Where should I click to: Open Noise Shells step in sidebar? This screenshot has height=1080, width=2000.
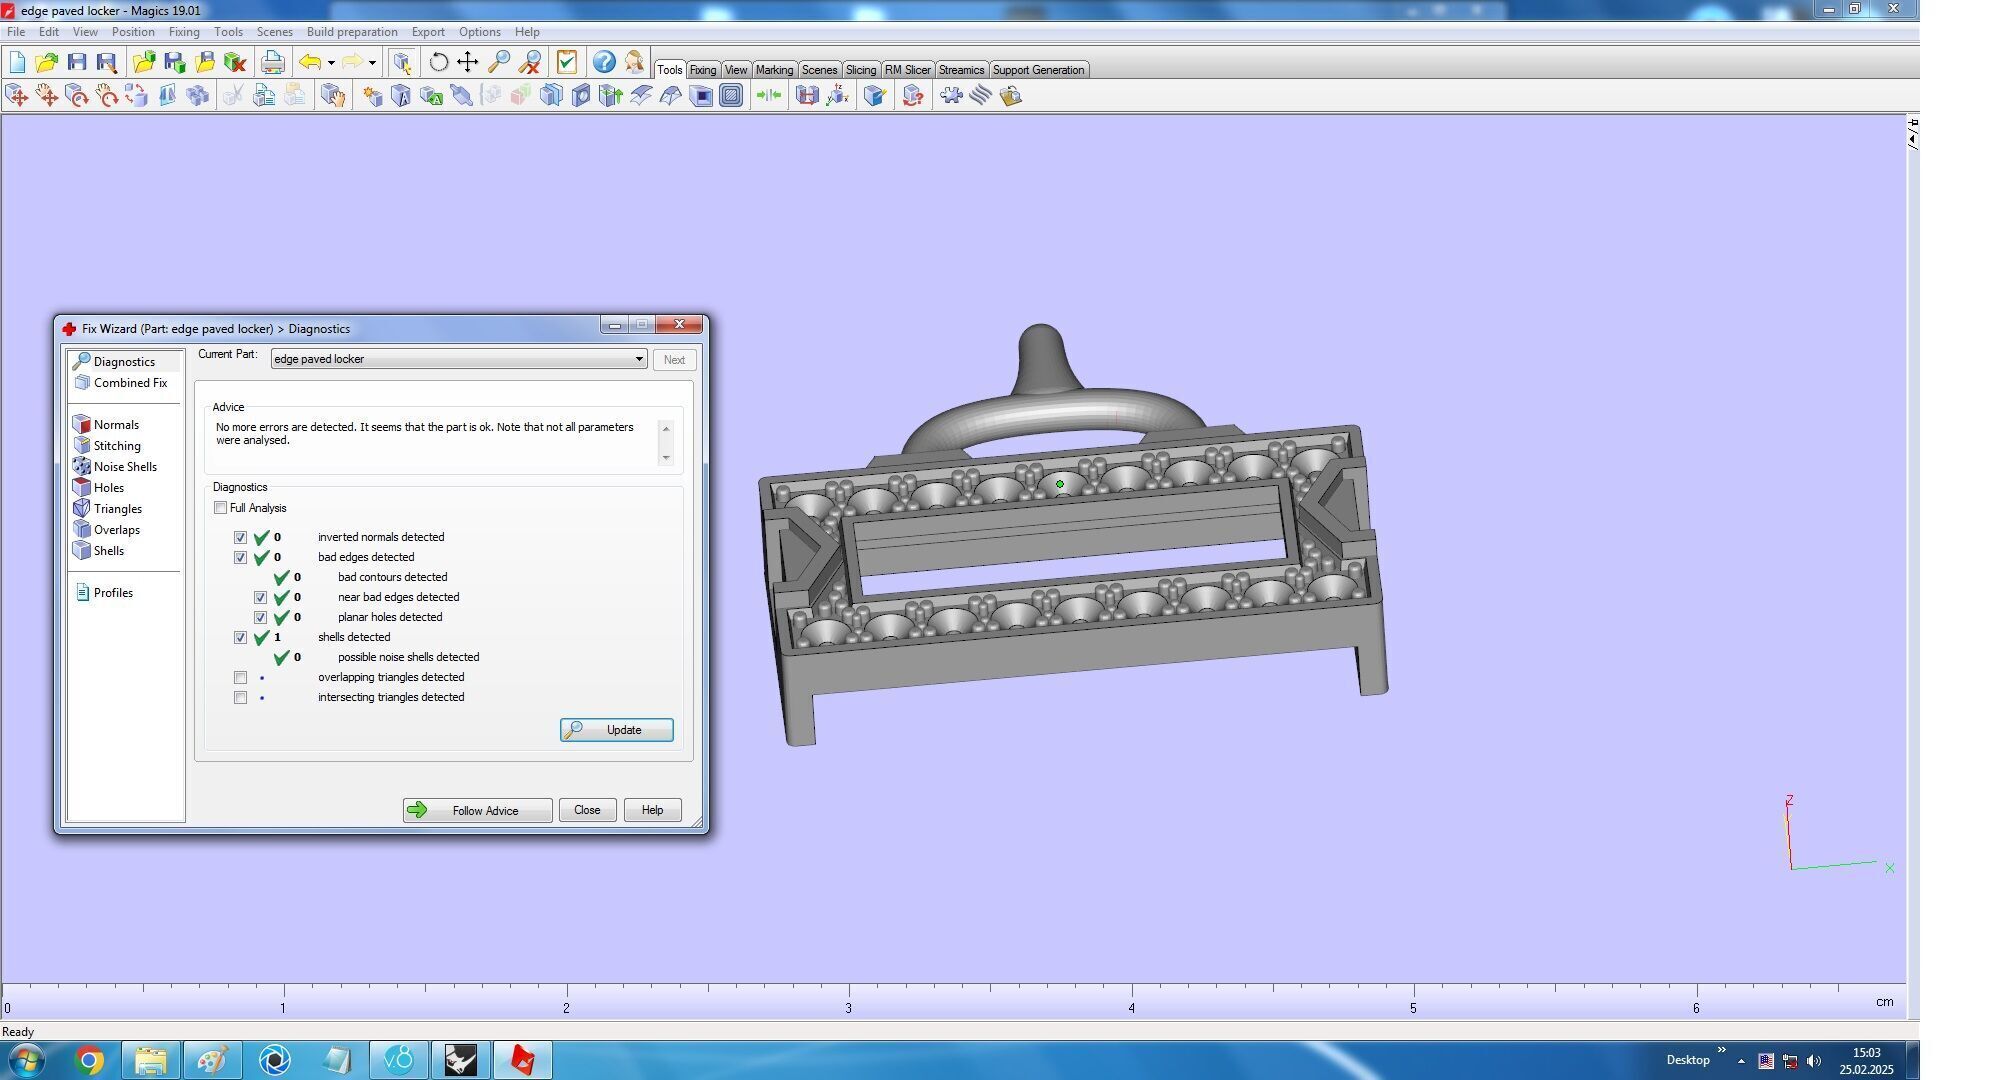click(124, 467)
